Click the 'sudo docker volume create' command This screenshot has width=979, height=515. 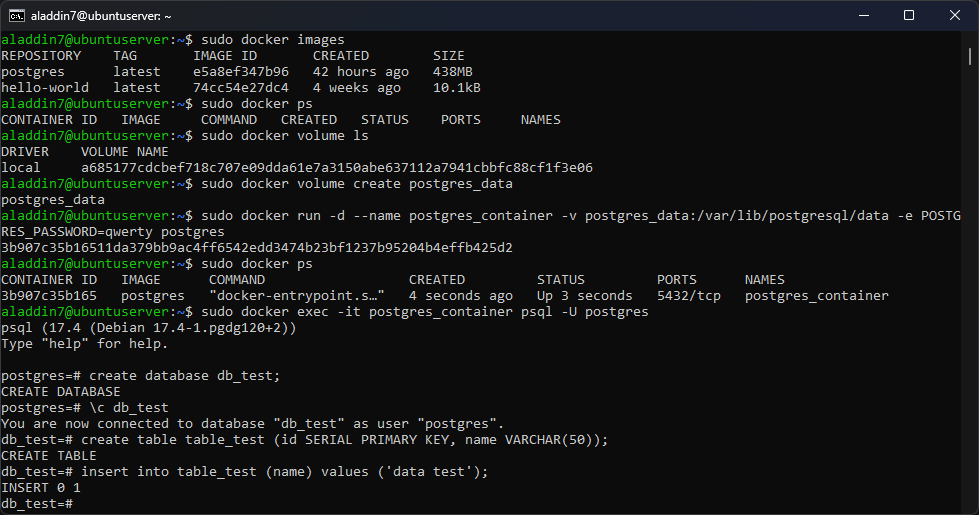tap(357, 184)
